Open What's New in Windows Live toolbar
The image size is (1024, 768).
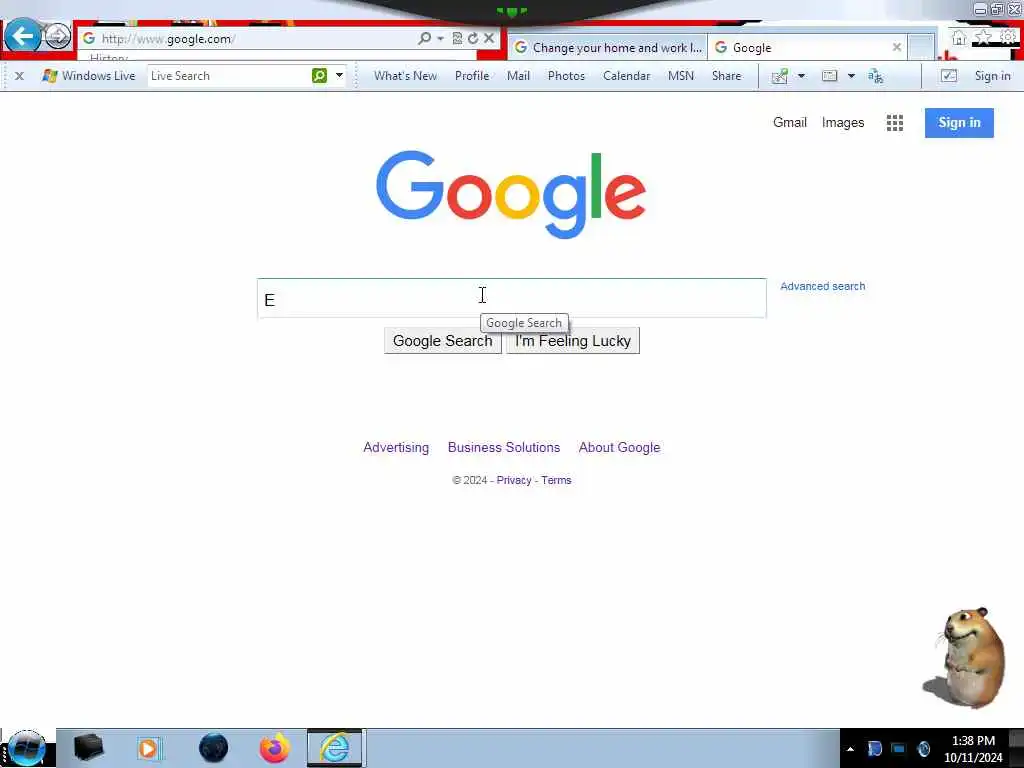[406, 76]
